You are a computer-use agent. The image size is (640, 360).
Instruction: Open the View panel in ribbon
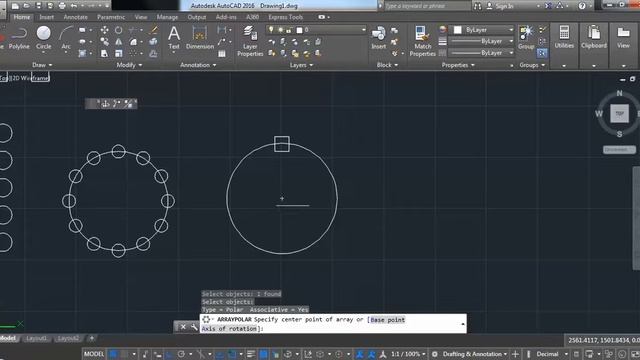coord(623,38)
